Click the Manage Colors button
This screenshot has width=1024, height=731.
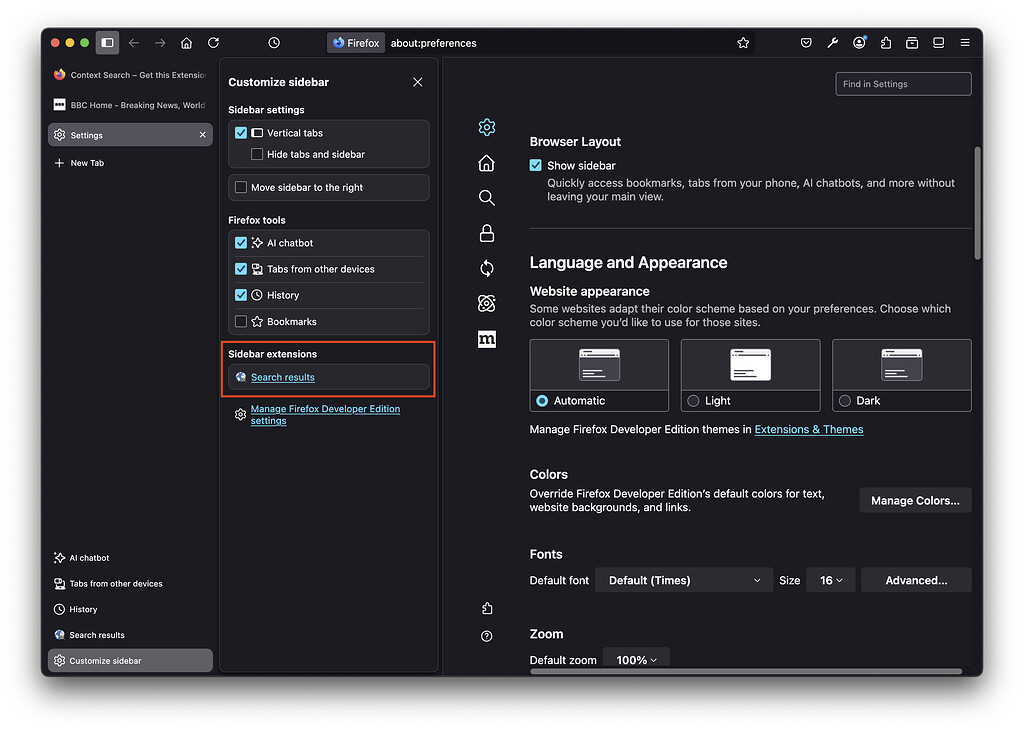(x=915, y=500)
